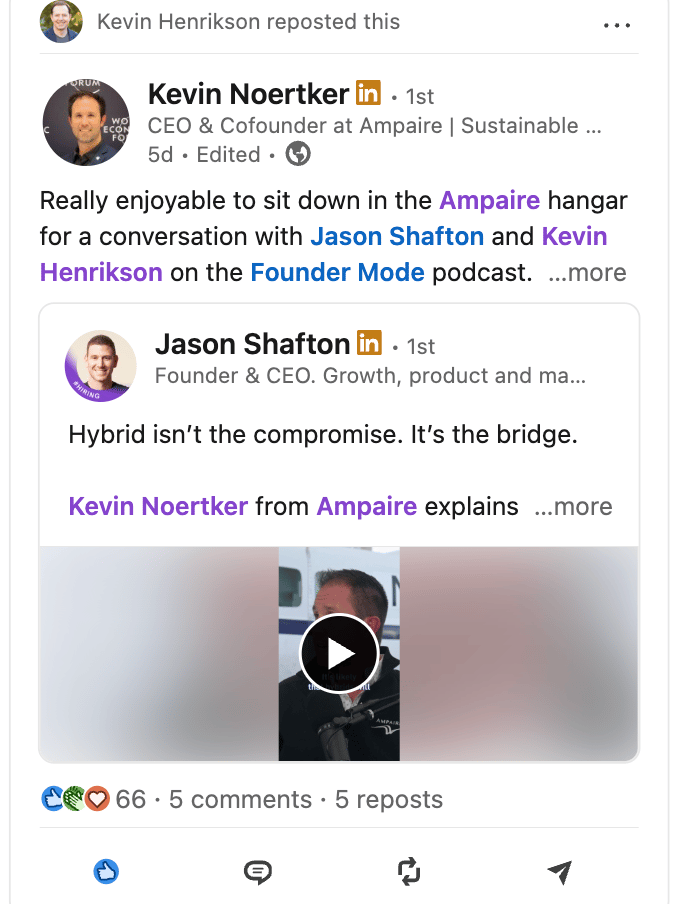The width and height of the screenshot is (678, 904).
Task: Click Kevin Henrikson's small reposter avatar
Action: [61, 22]
